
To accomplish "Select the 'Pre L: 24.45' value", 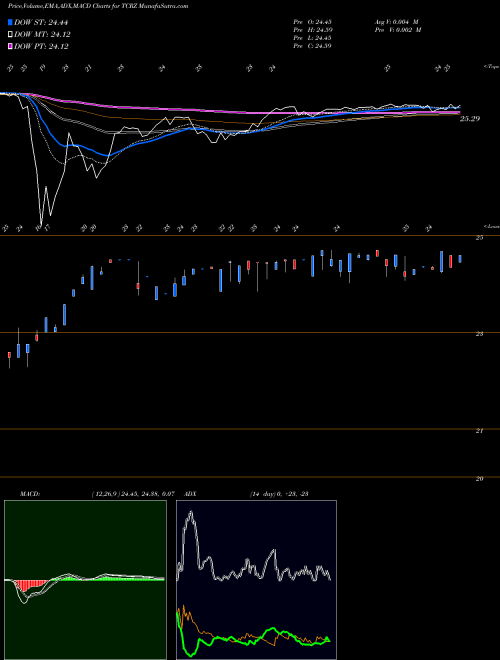I will [312, 38].
